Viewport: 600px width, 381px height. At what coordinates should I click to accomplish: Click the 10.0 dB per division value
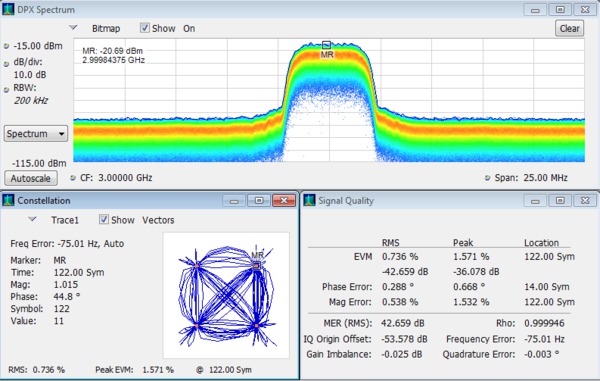(x=30, y=75)
